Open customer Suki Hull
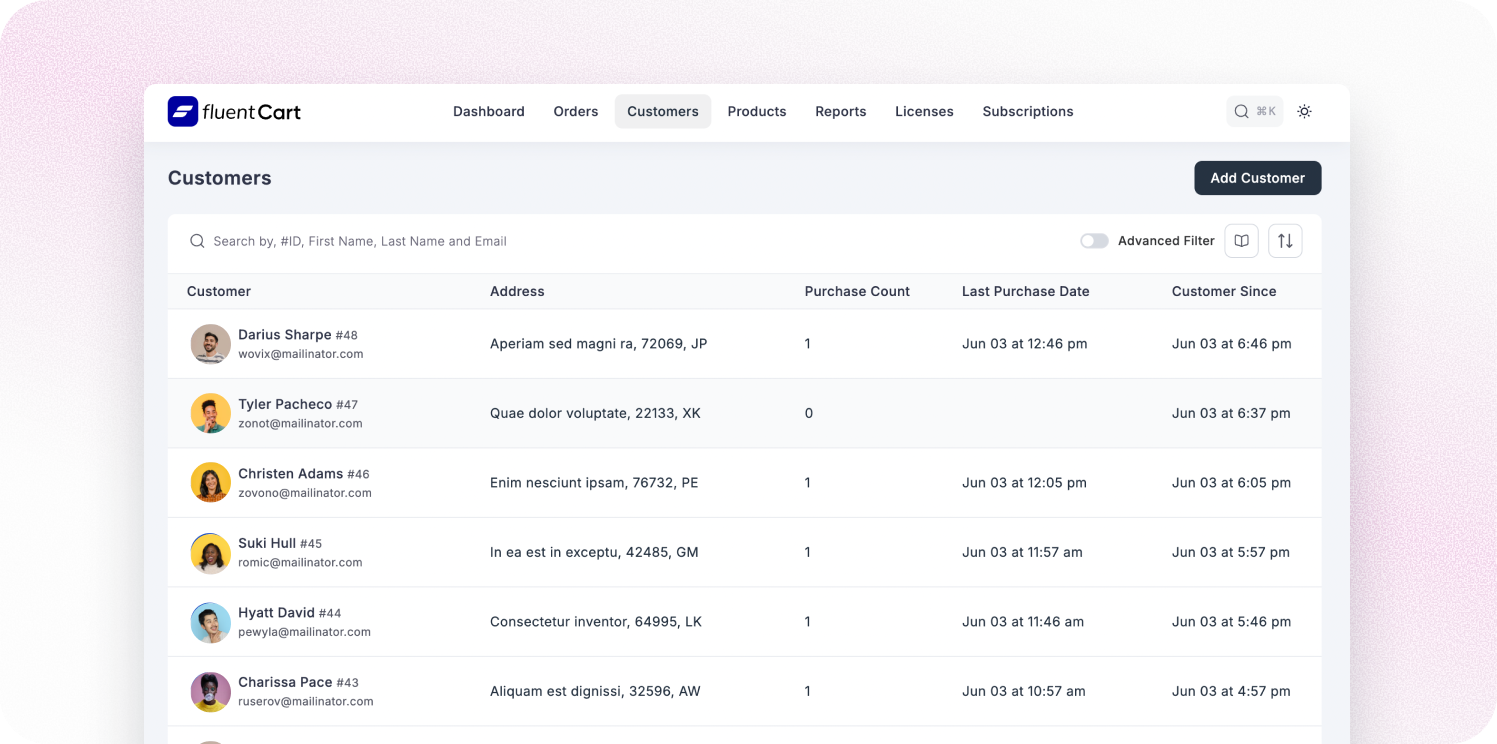The height and width of the screenshot is (744, 1497). [x=267, y=543]
